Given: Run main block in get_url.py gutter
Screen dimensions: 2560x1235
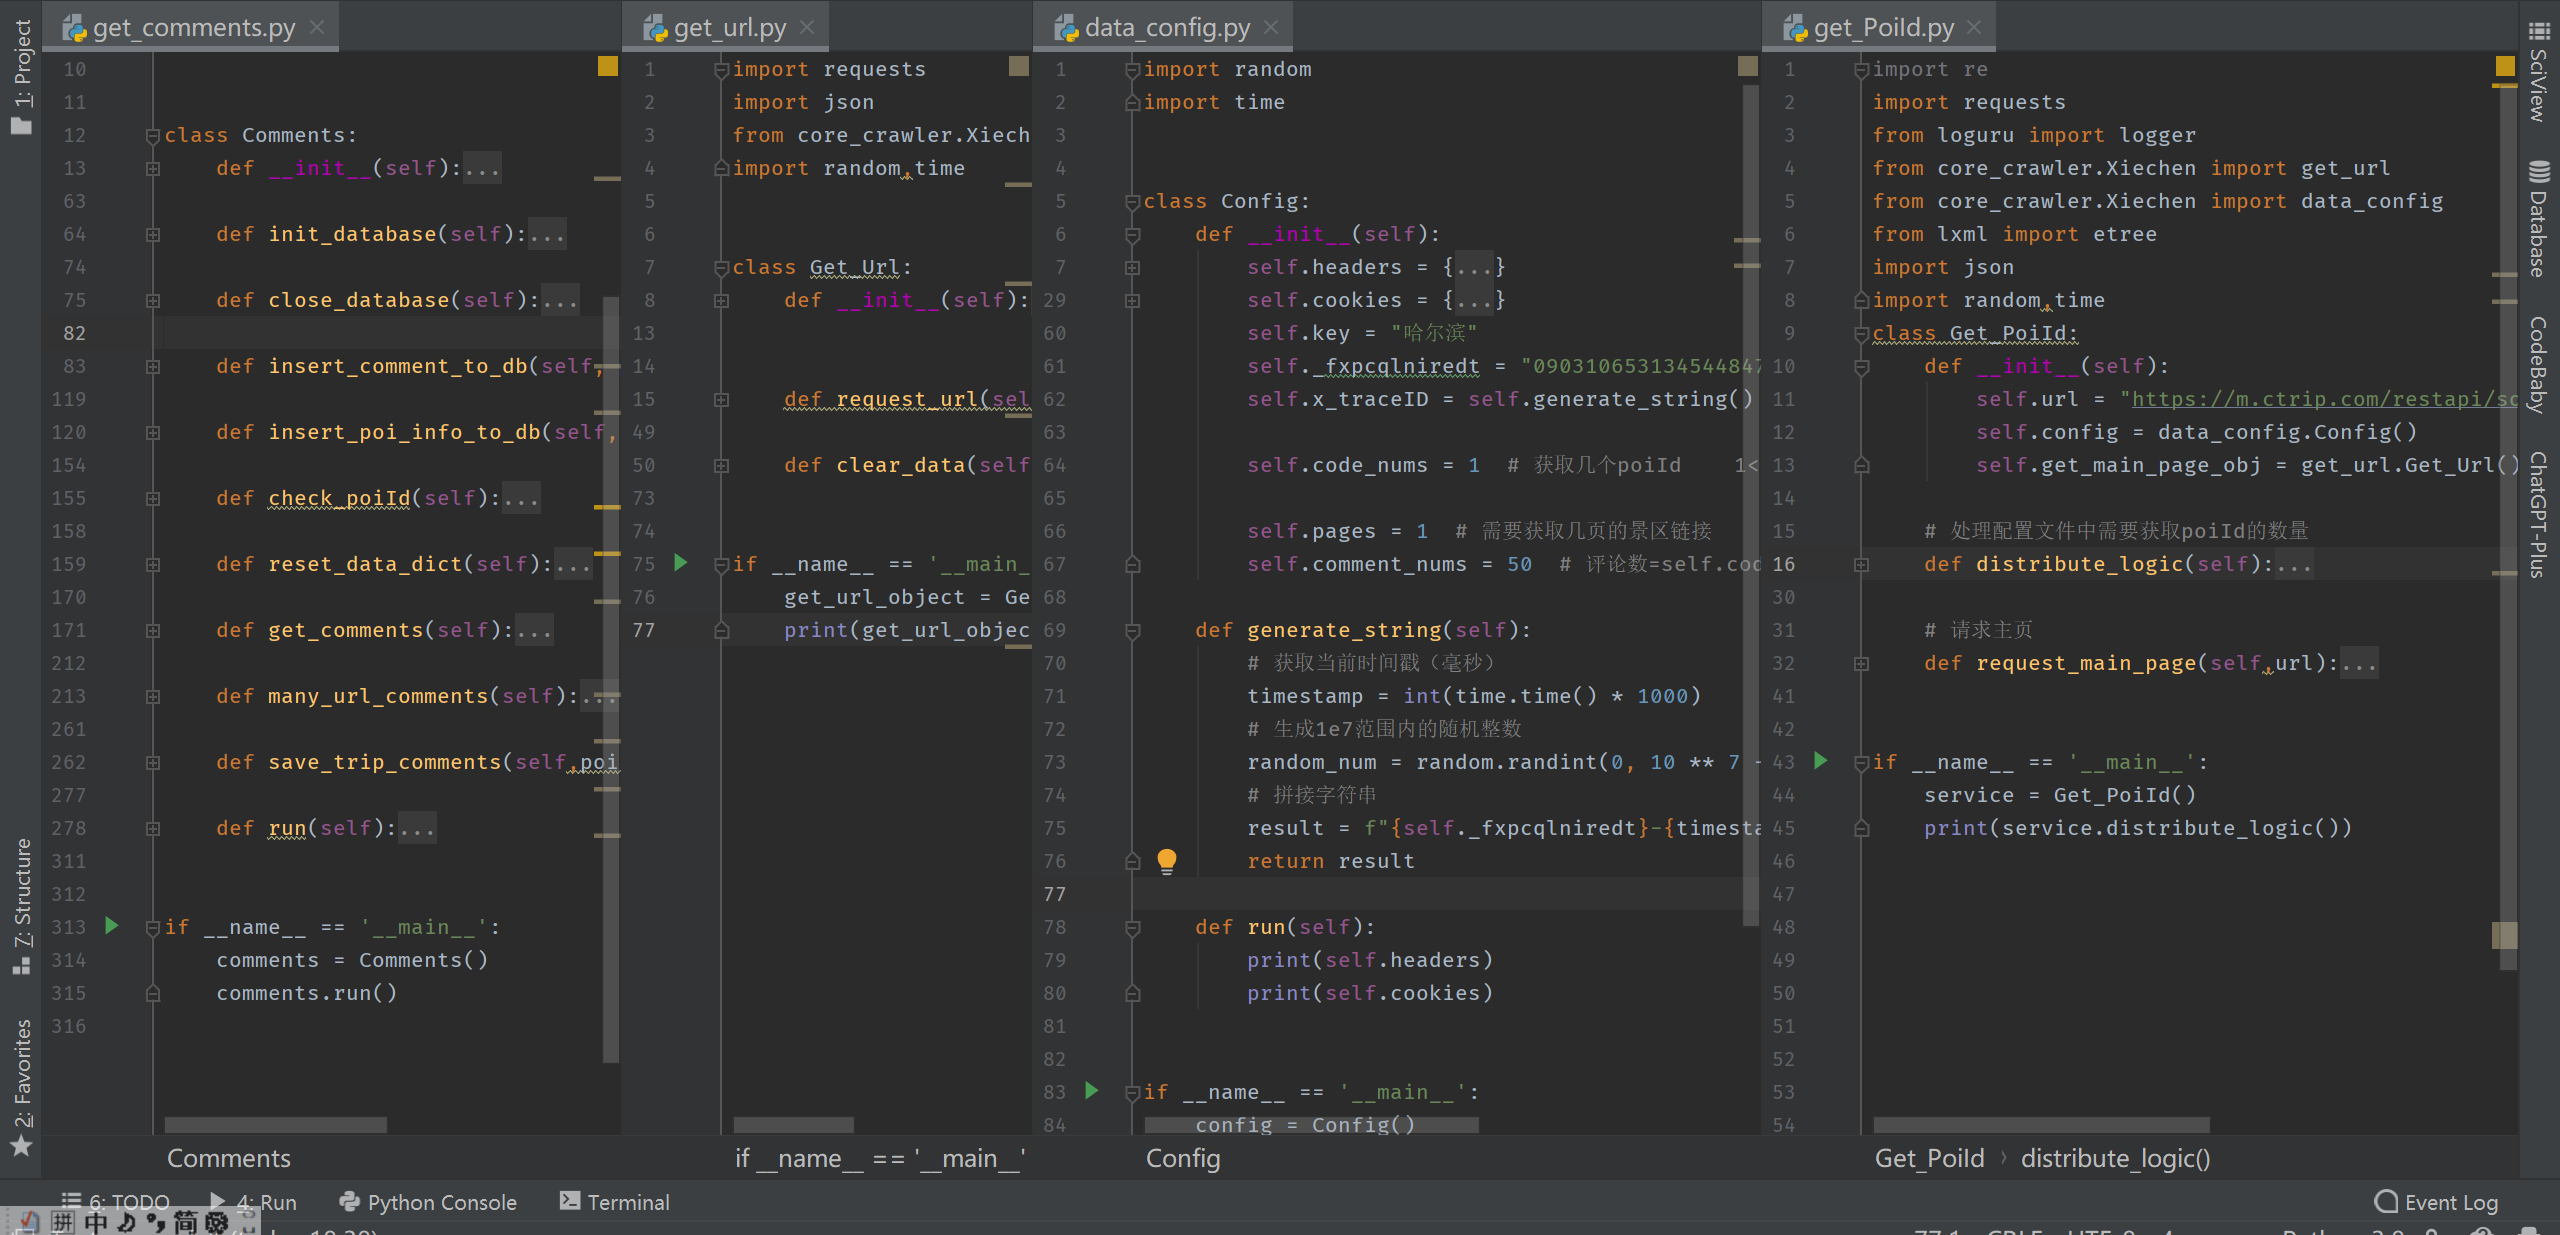Looking at the screenshot, I should click(x=681, y=563).
